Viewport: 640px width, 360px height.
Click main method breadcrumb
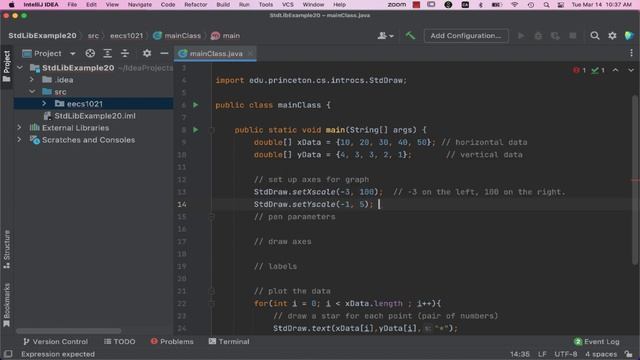(225, 36)
